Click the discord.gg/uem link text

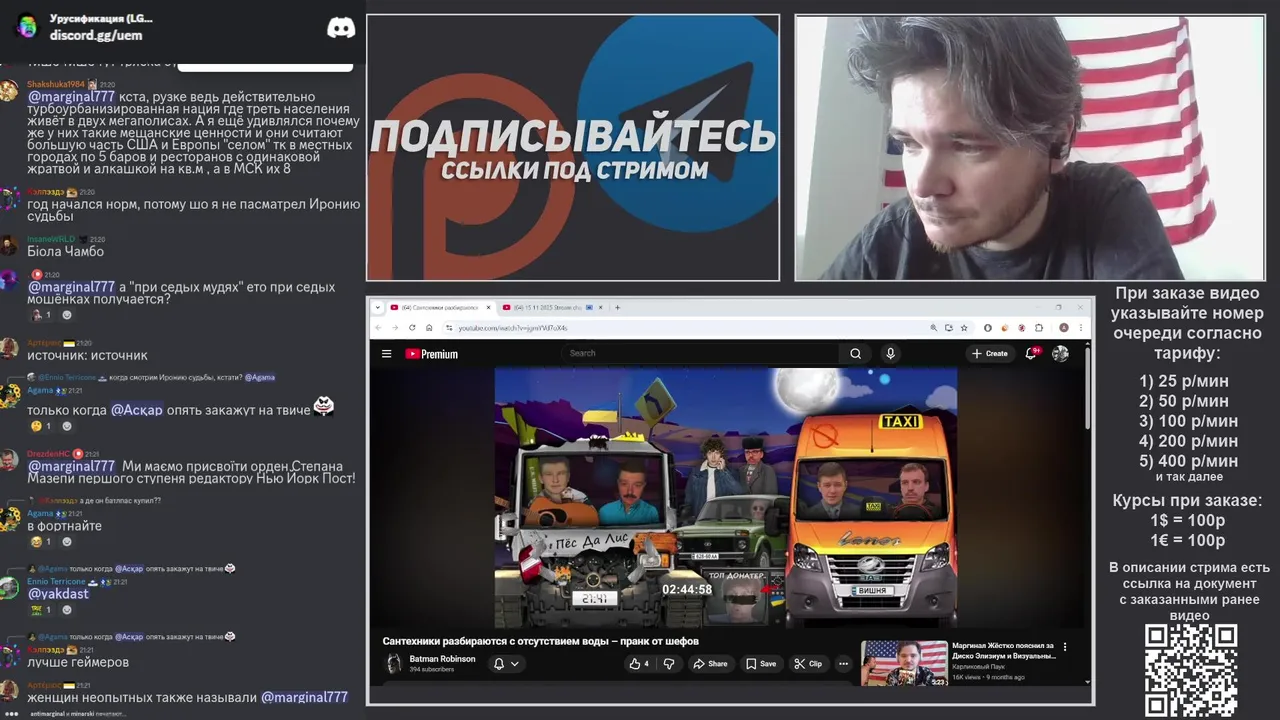click(96, 35)
